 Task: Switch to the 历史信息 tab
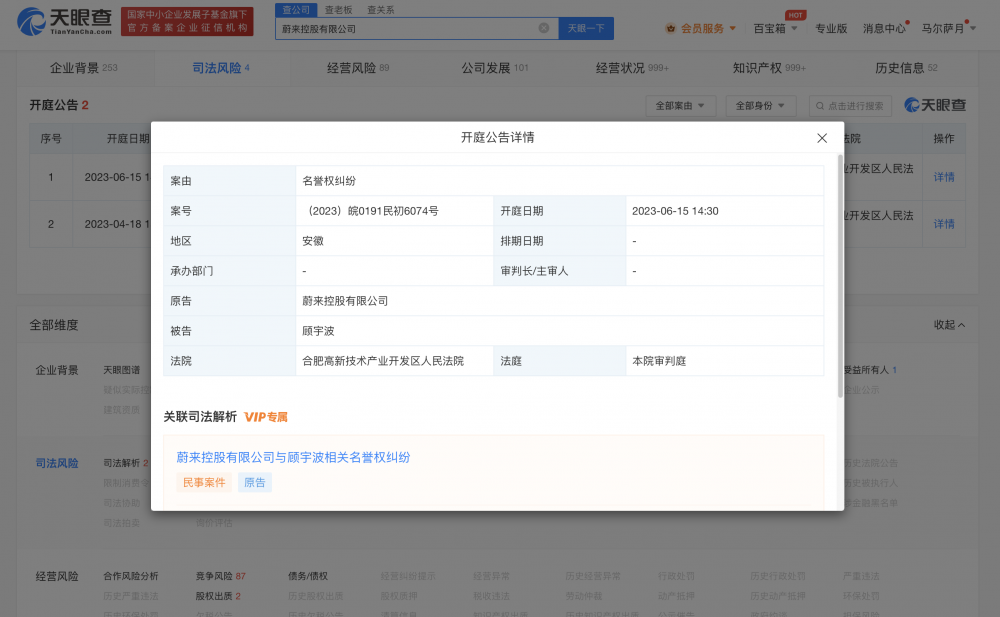tap(906, 68)
